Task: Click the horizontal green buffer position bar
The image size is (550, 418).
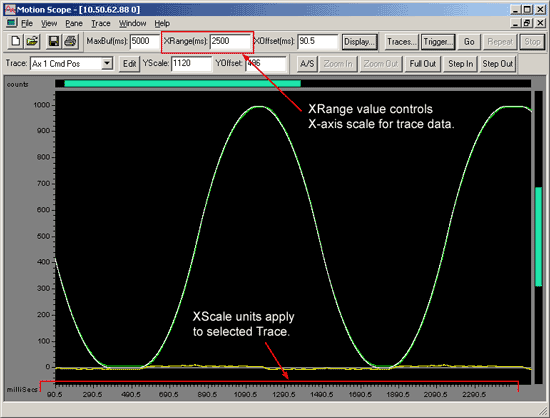Action: pos(182,83)
